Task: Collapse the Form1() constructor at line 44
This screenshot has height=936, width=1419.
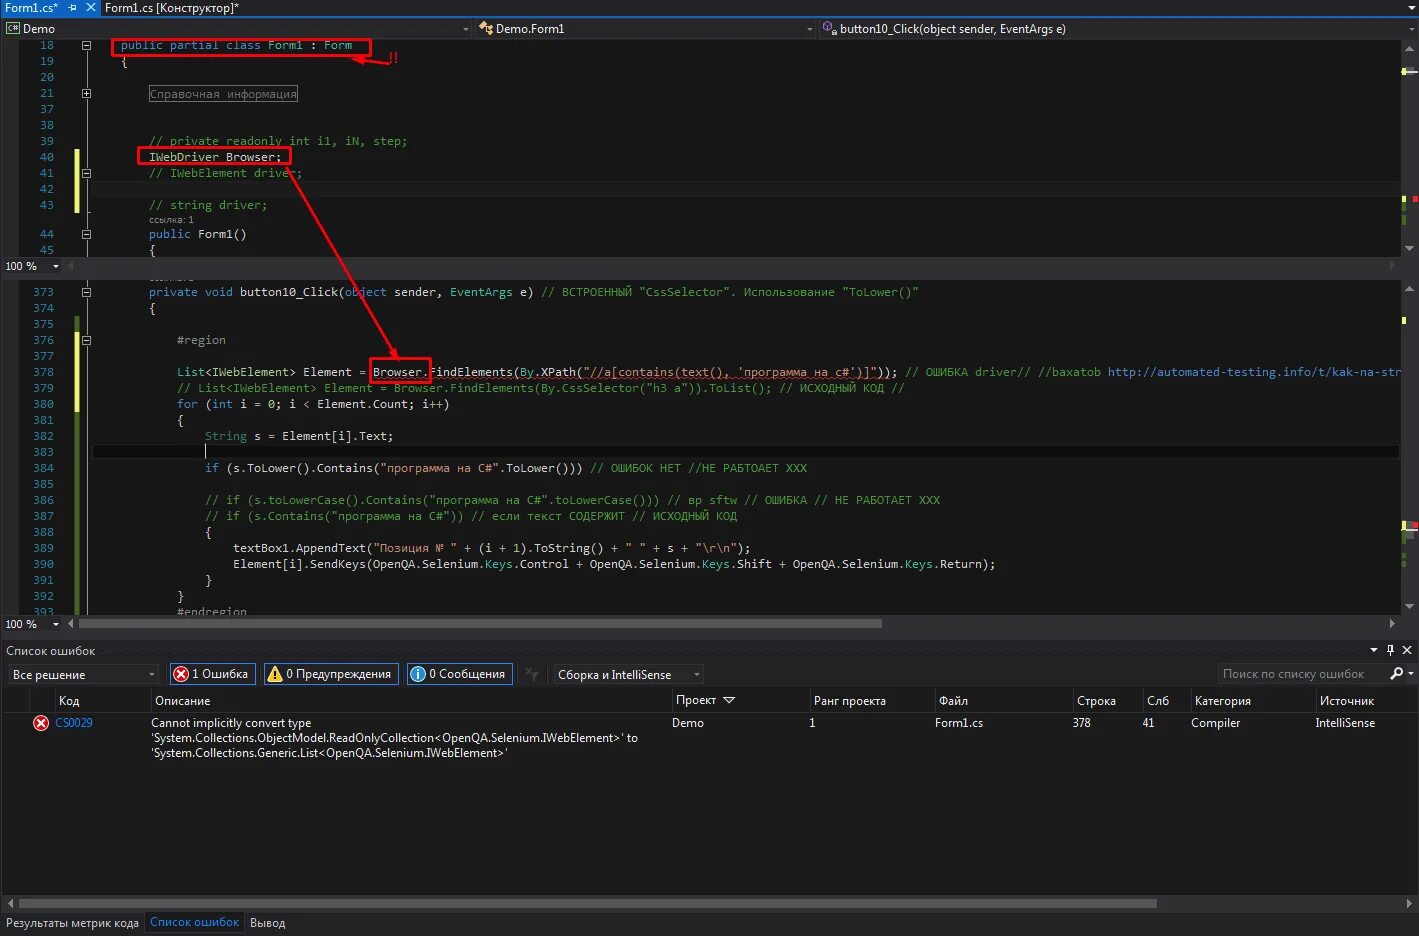Action: coord(86,234)
